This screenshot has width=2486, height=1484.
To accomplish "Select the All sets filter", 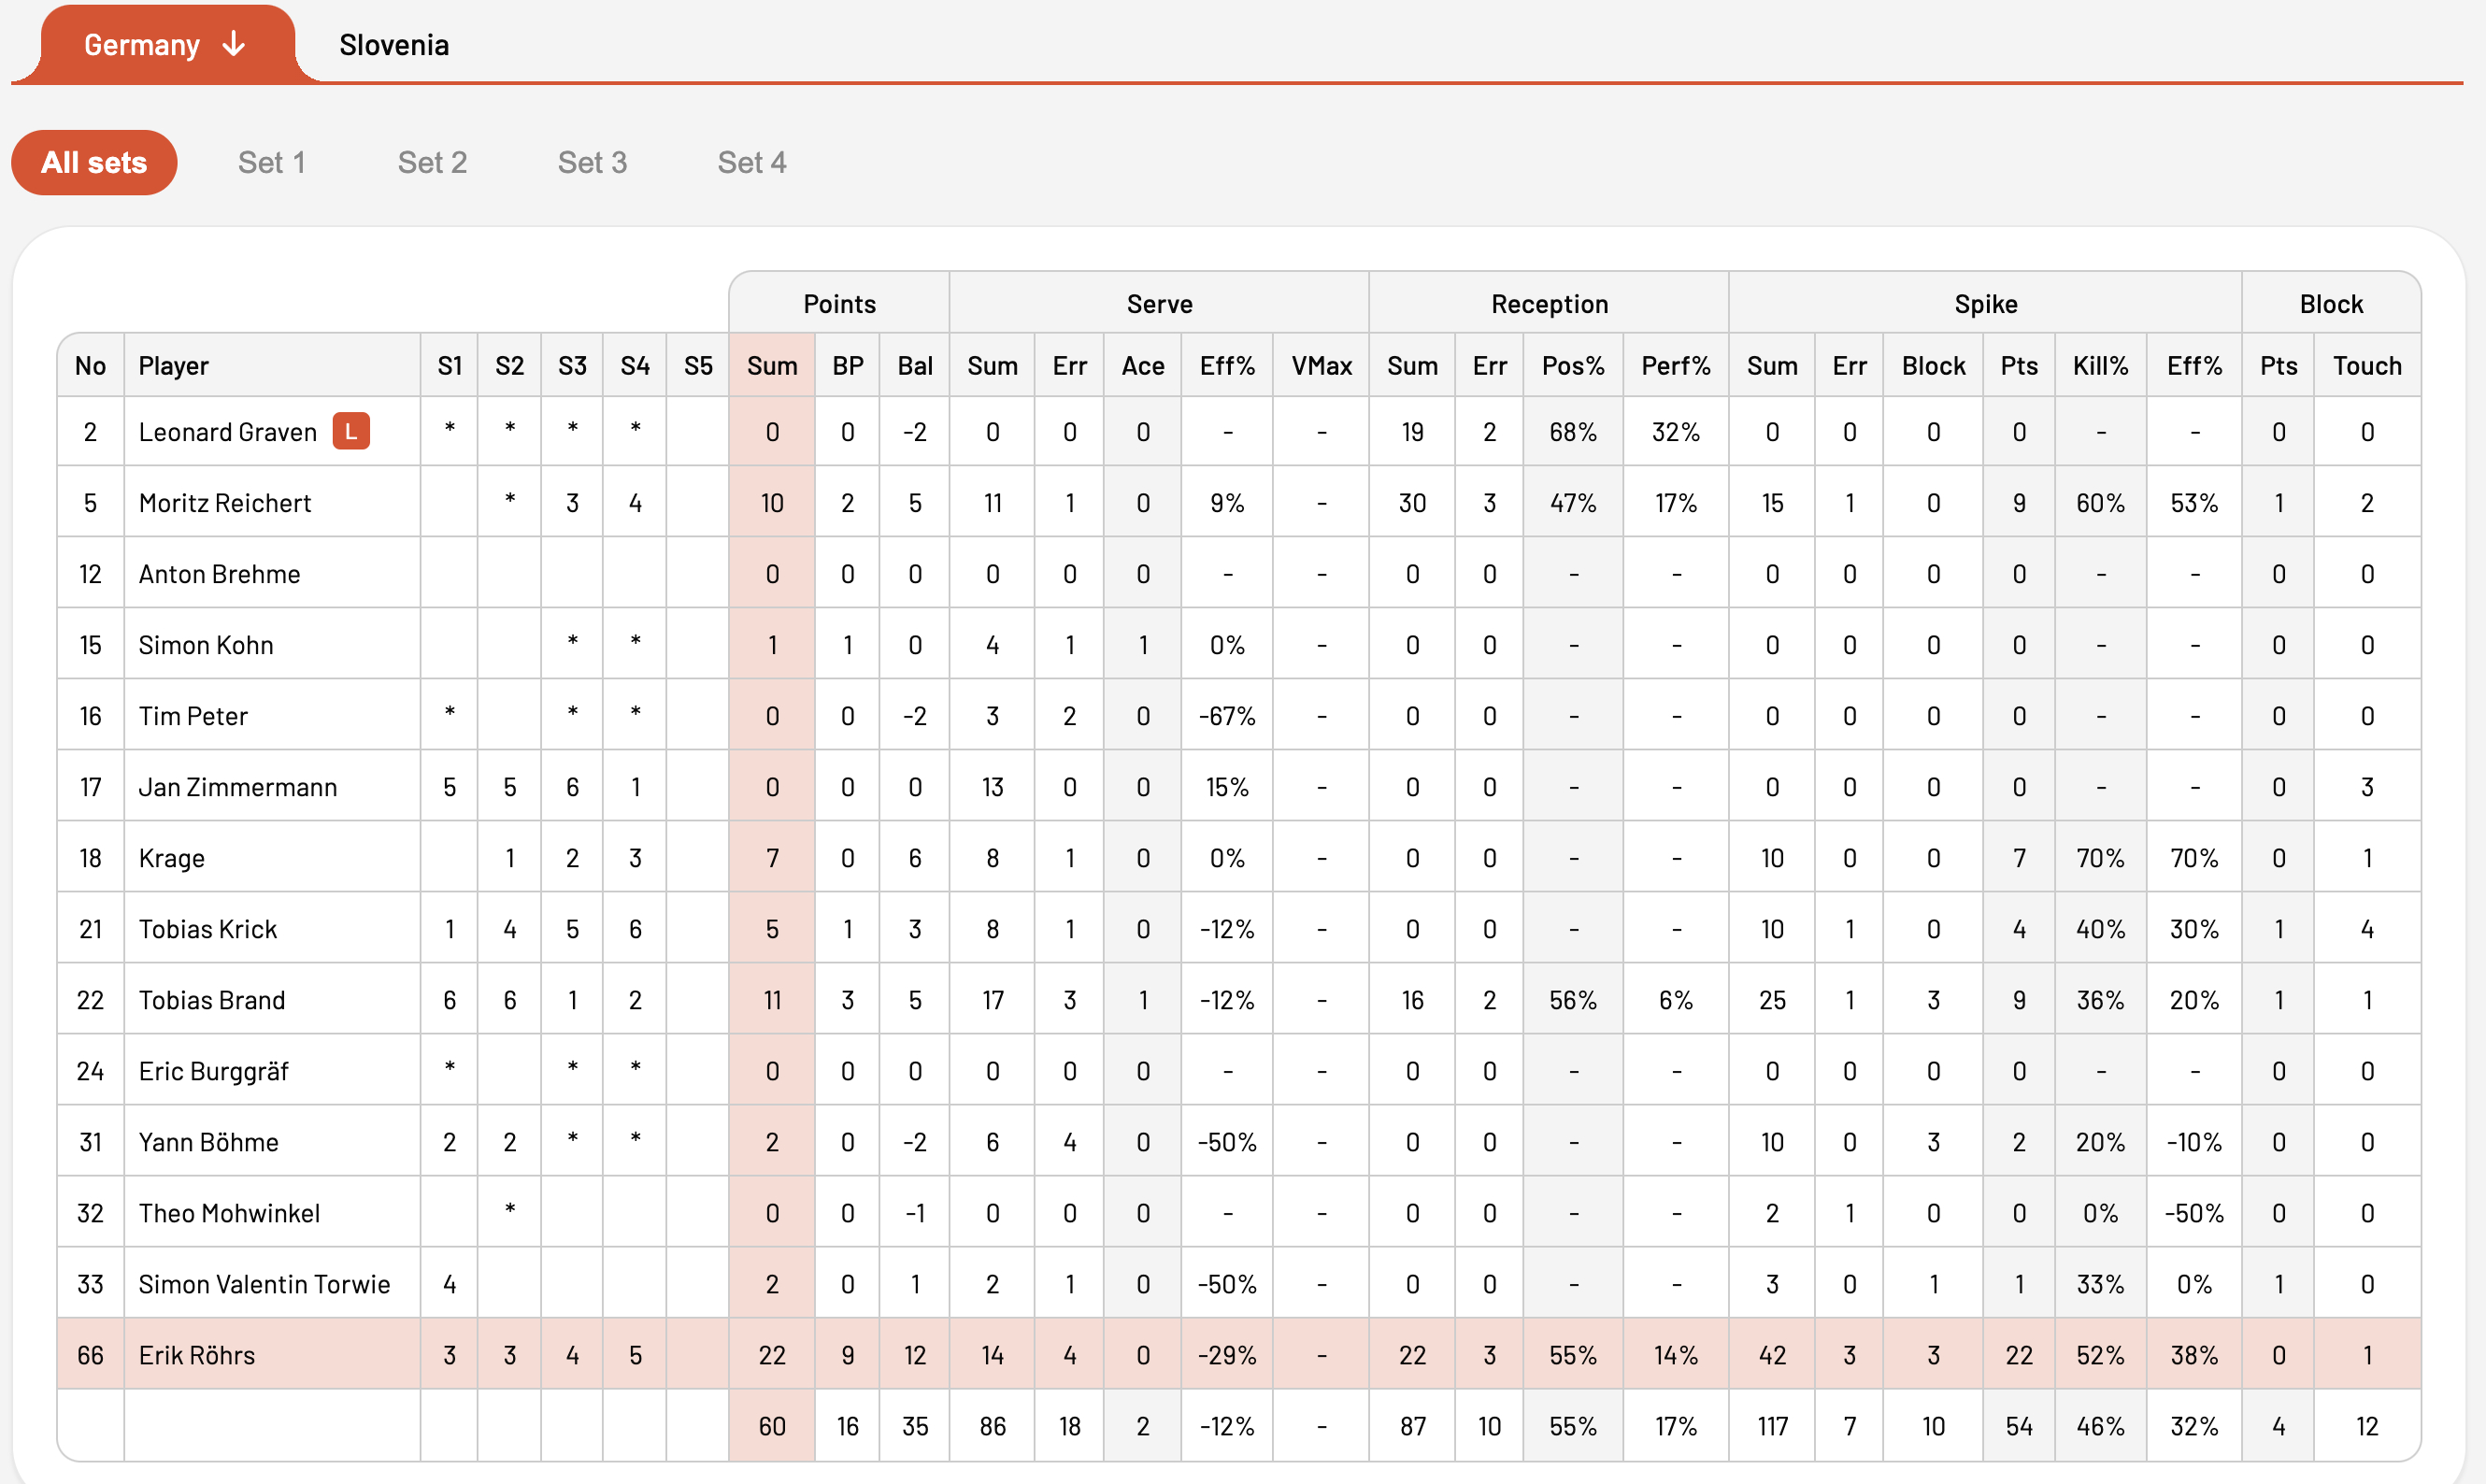I will click(94, 162).
